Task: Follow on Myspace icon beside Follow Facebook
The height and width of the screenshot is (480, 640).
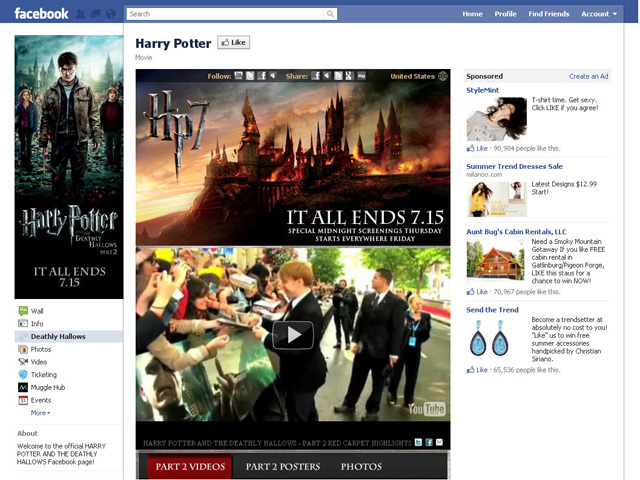Action: (x=273, y=76)
